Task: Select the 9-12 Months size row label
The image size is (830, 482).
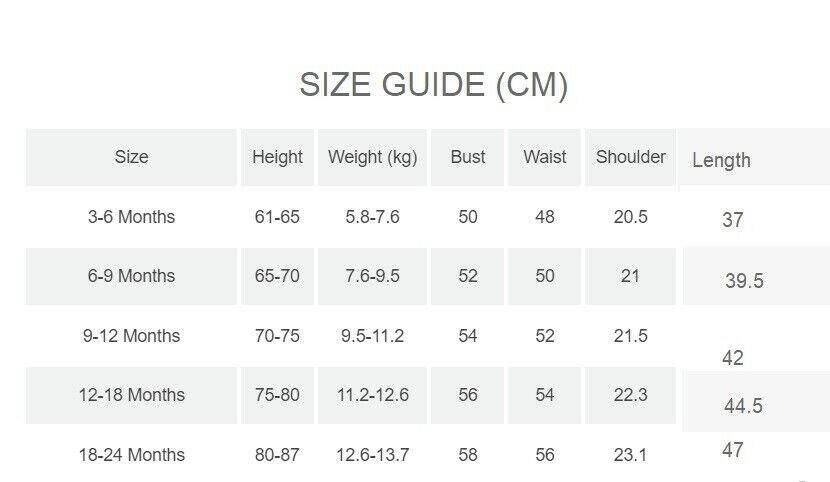Action: (131, 336)
